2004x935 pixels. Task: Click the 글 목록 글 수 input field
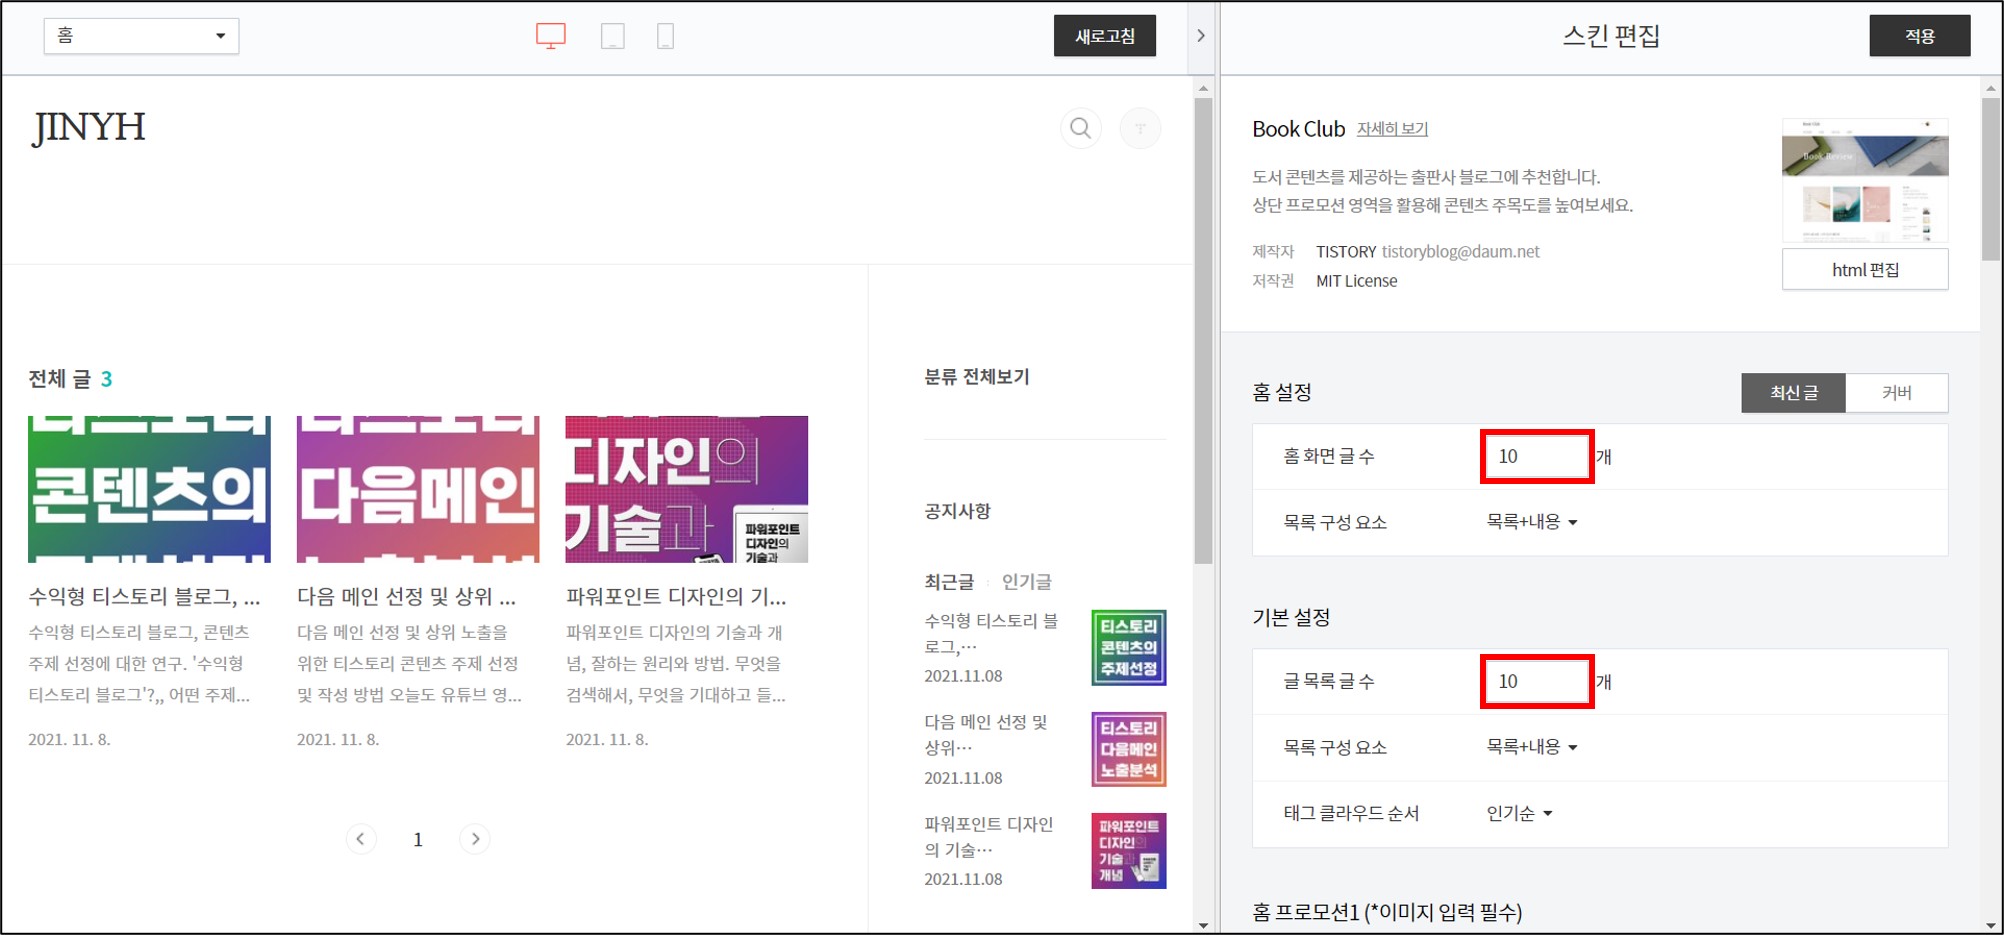click(x=1537, y=682)
